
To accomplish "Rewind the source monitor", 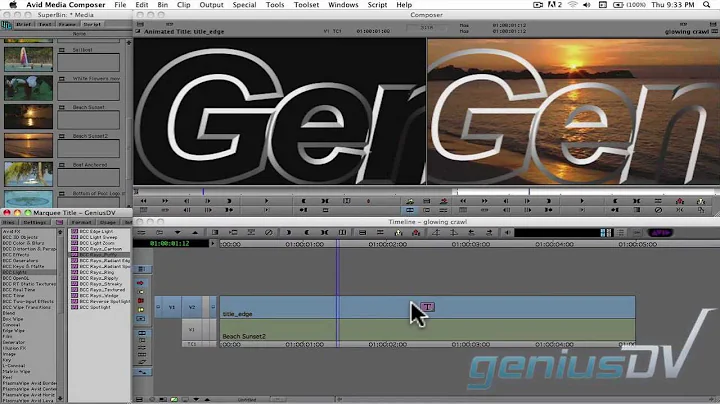I will coord(143,201).
